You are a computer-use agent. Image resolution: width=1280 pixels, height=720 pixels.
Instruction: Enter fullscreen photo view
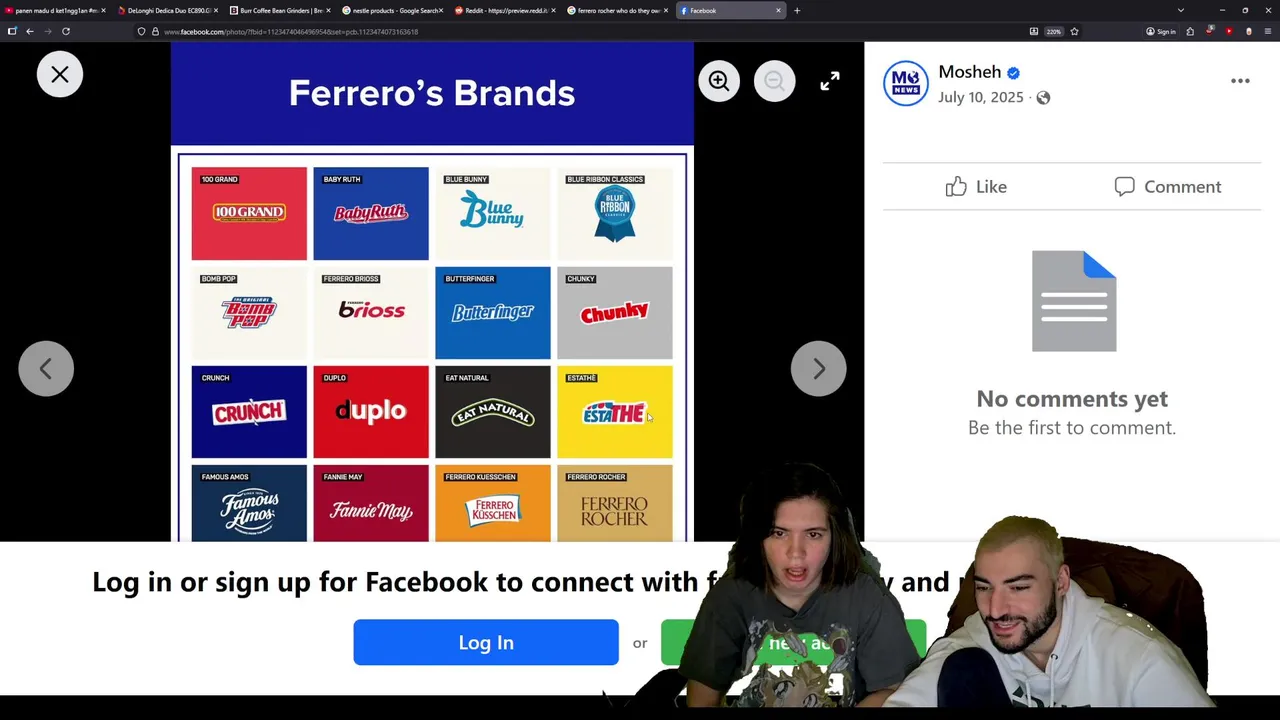pyautogui.click(x=830, y=81)
